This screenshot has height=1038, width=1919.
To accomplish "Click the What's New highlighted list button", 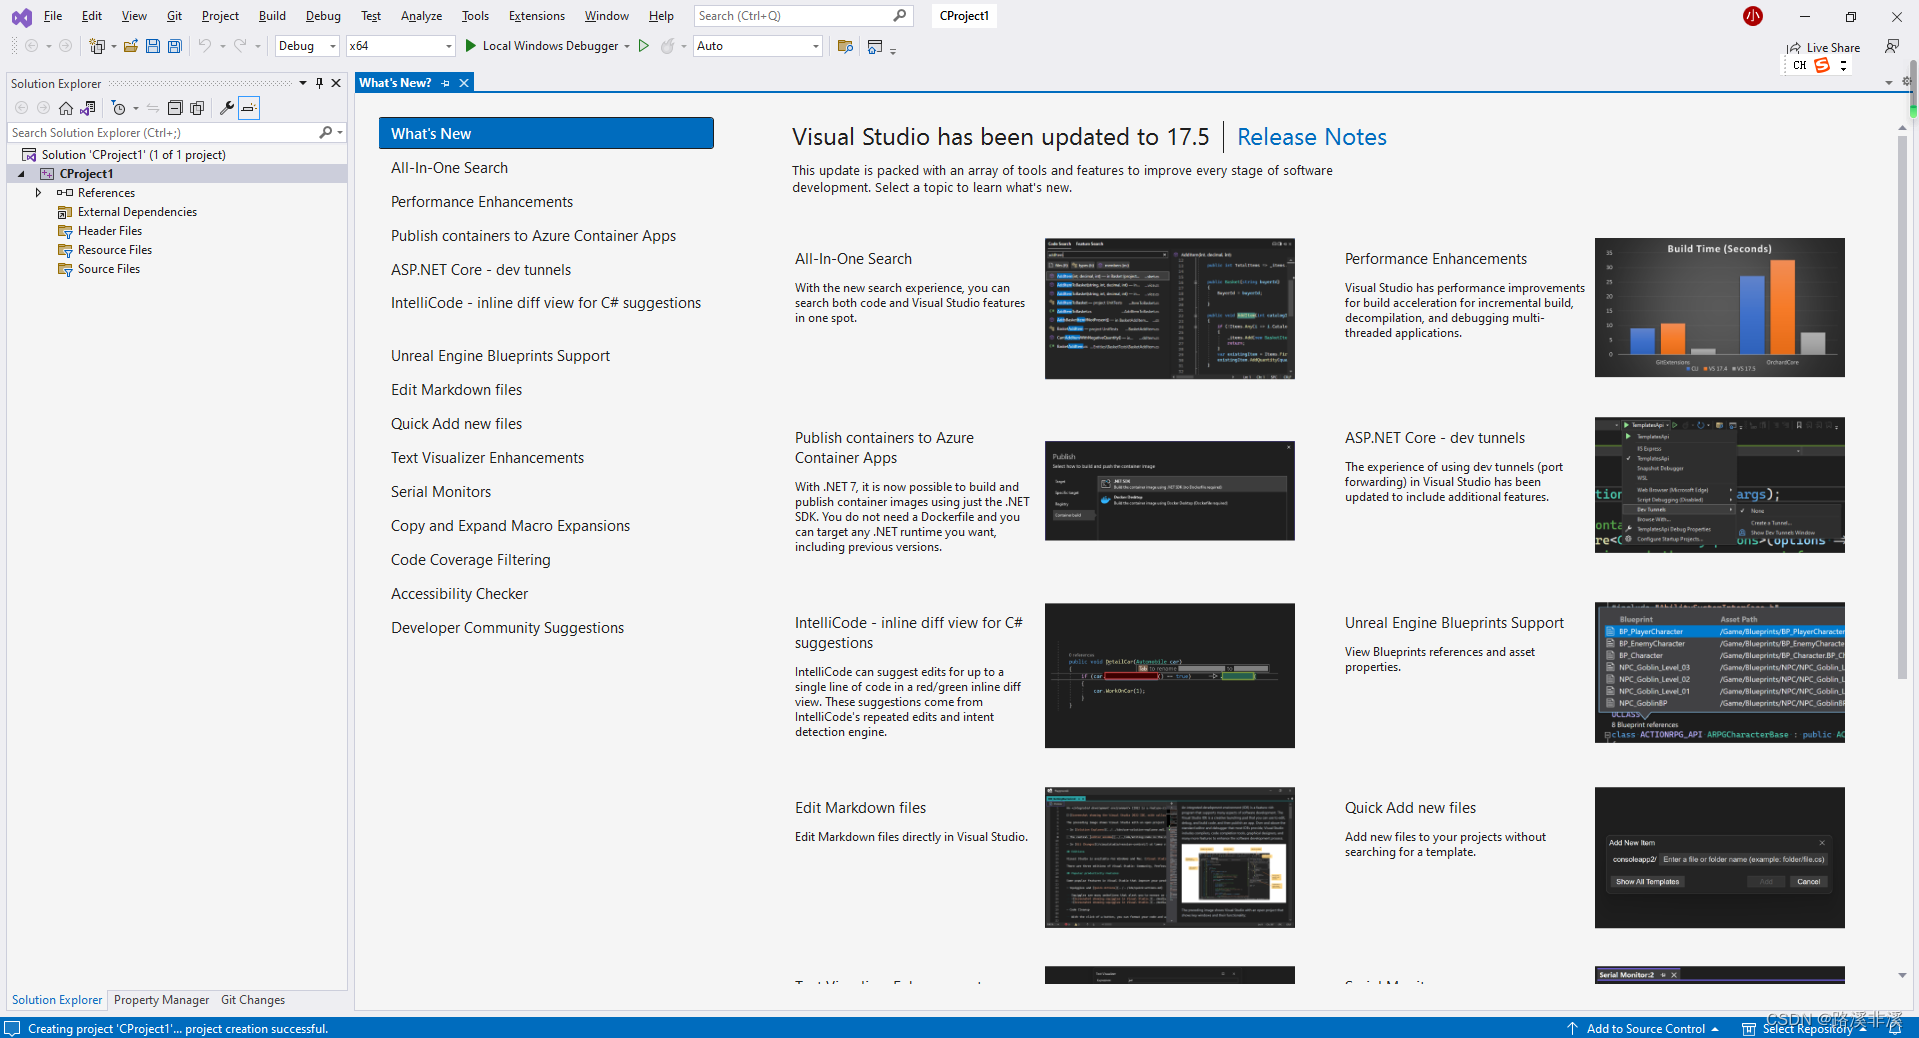I will click(546, 133).
